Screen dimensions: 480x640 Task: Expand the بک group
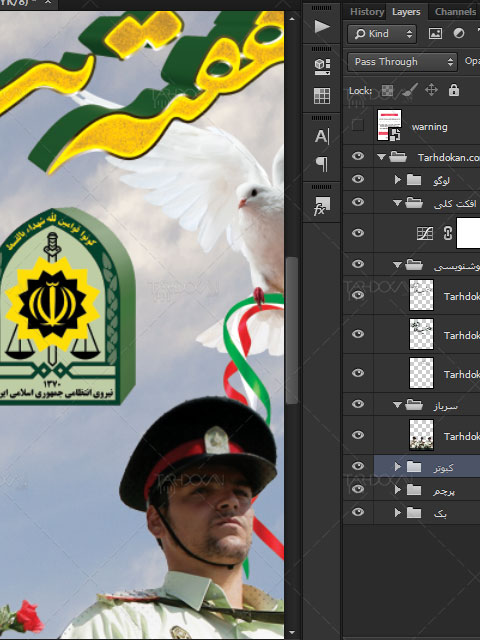[x=398, y=512]
